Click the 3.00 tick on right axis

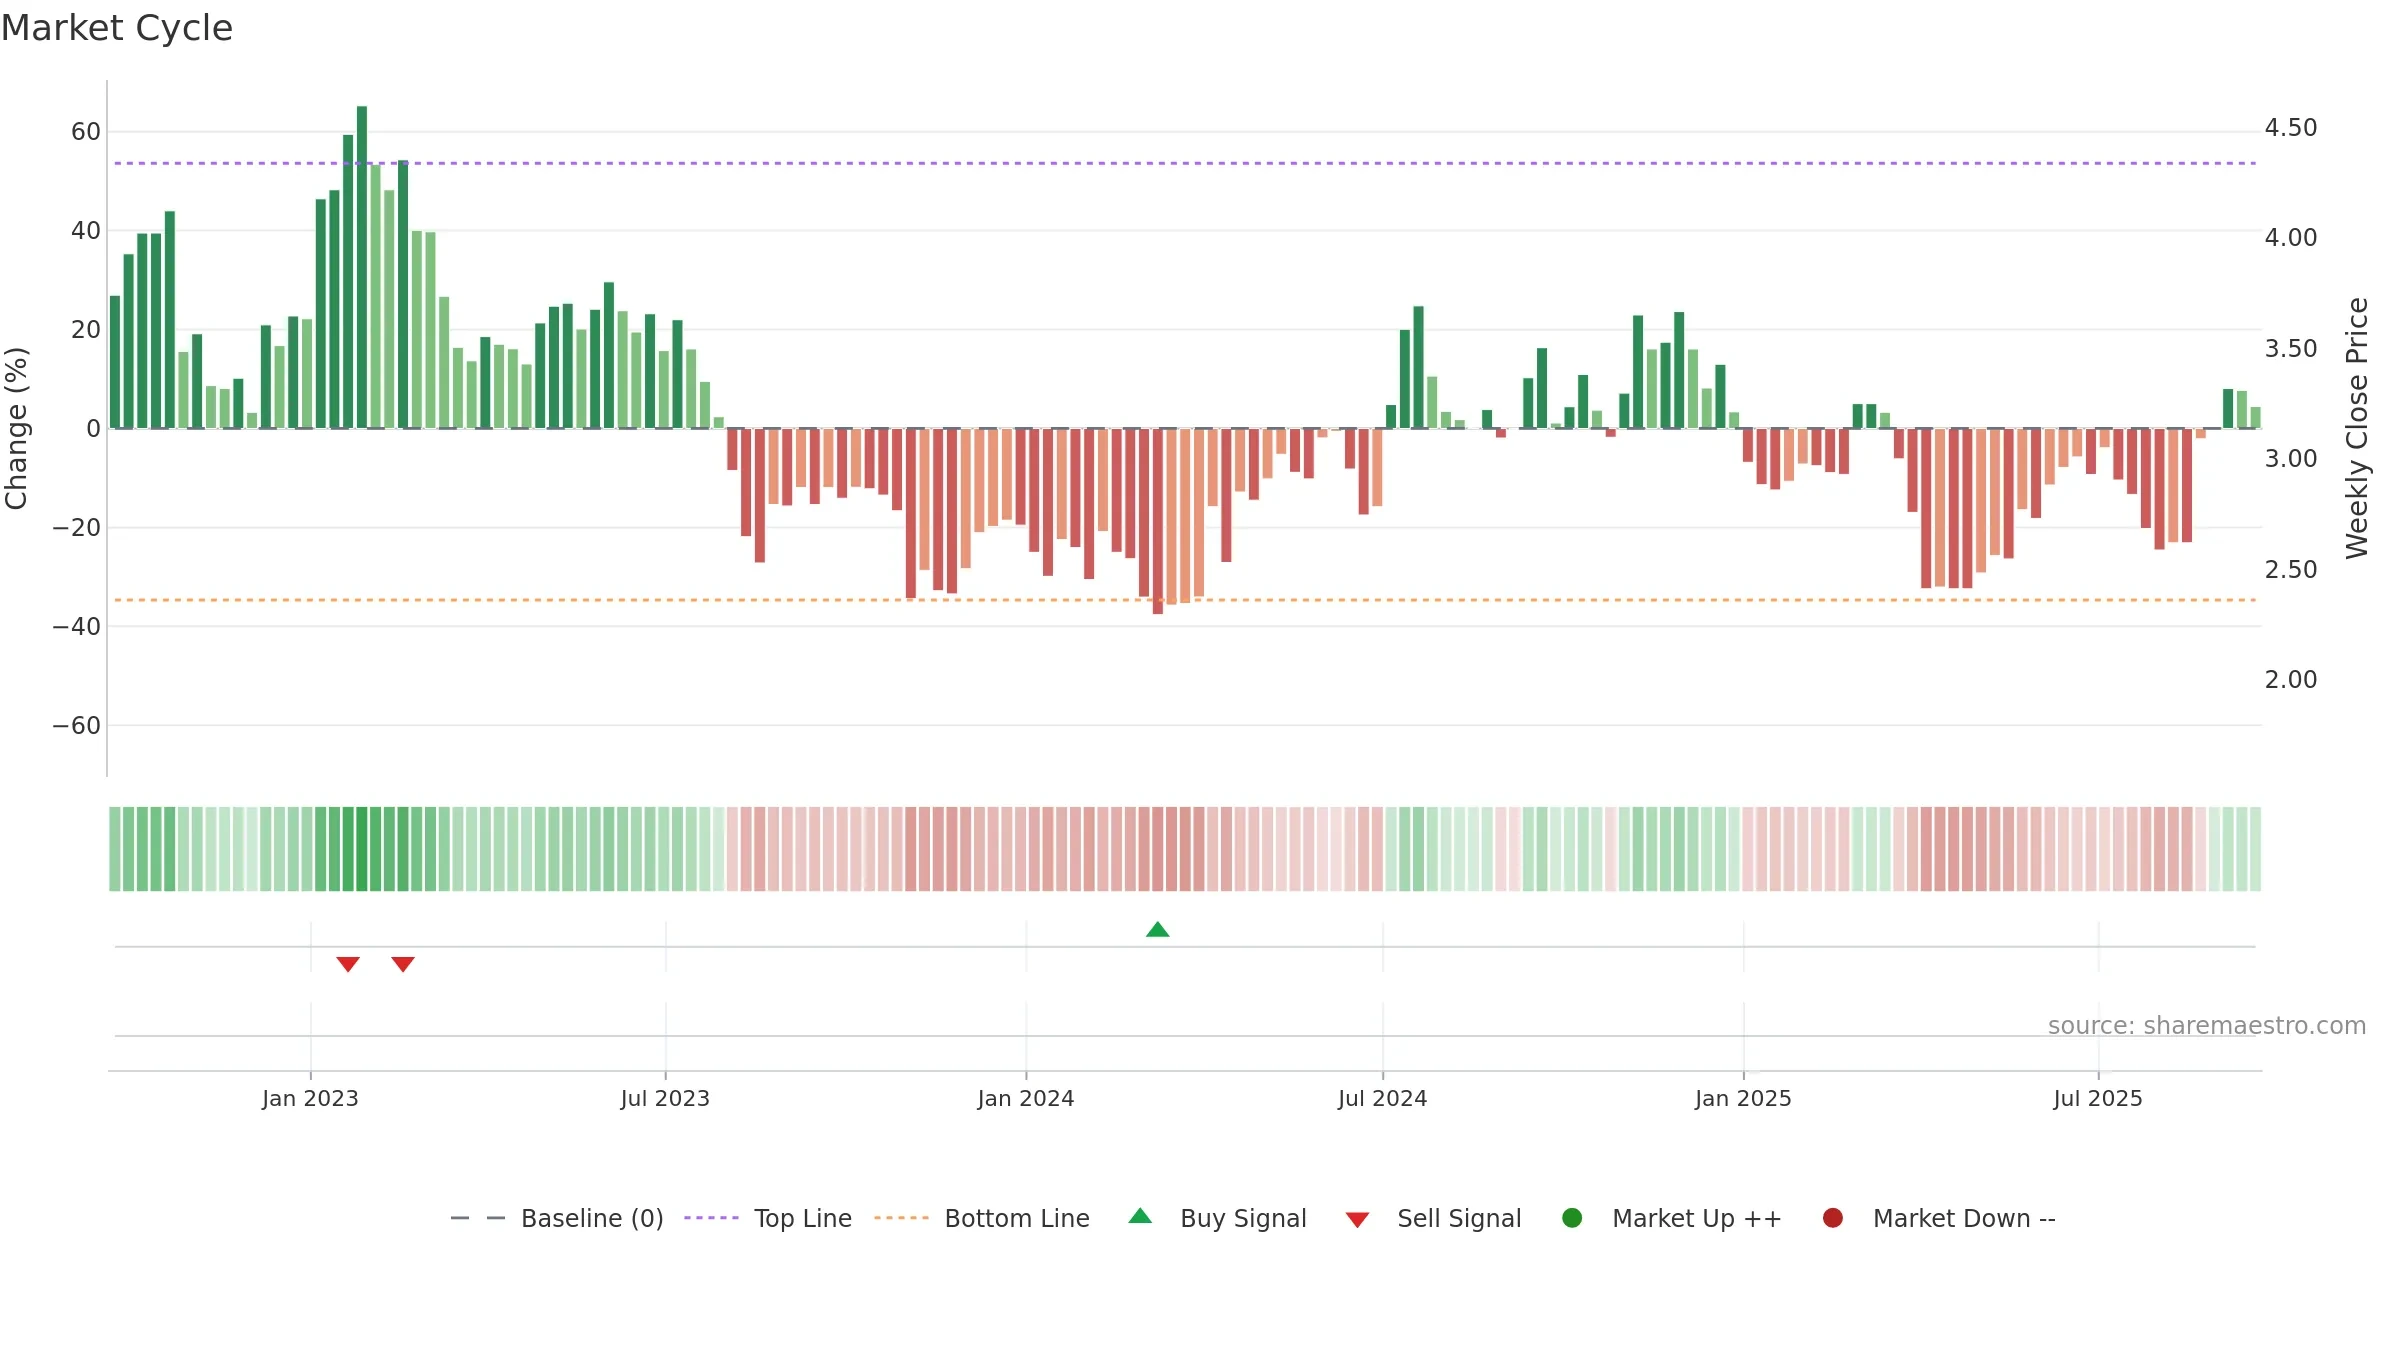click(2290, 459)
